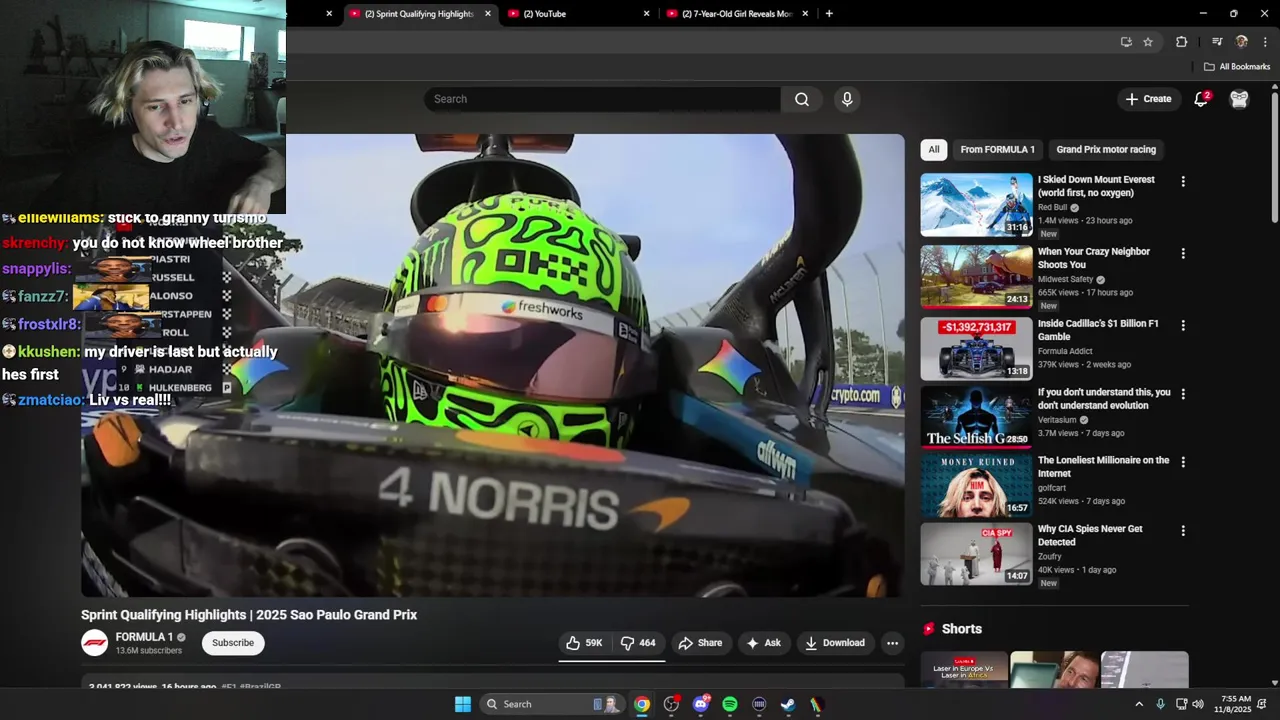The width and height of the screenshot is (1280, 720).
Task: Open media controls icon in Chrome toolbar
Action: 1217,42
